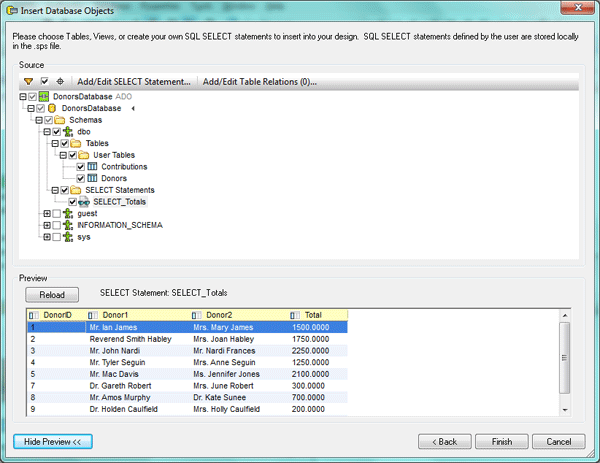600x463 pixels.
Task: Uncheck the Contributions table checkbox
Action: pyautogui.click(x=80, y=167)
